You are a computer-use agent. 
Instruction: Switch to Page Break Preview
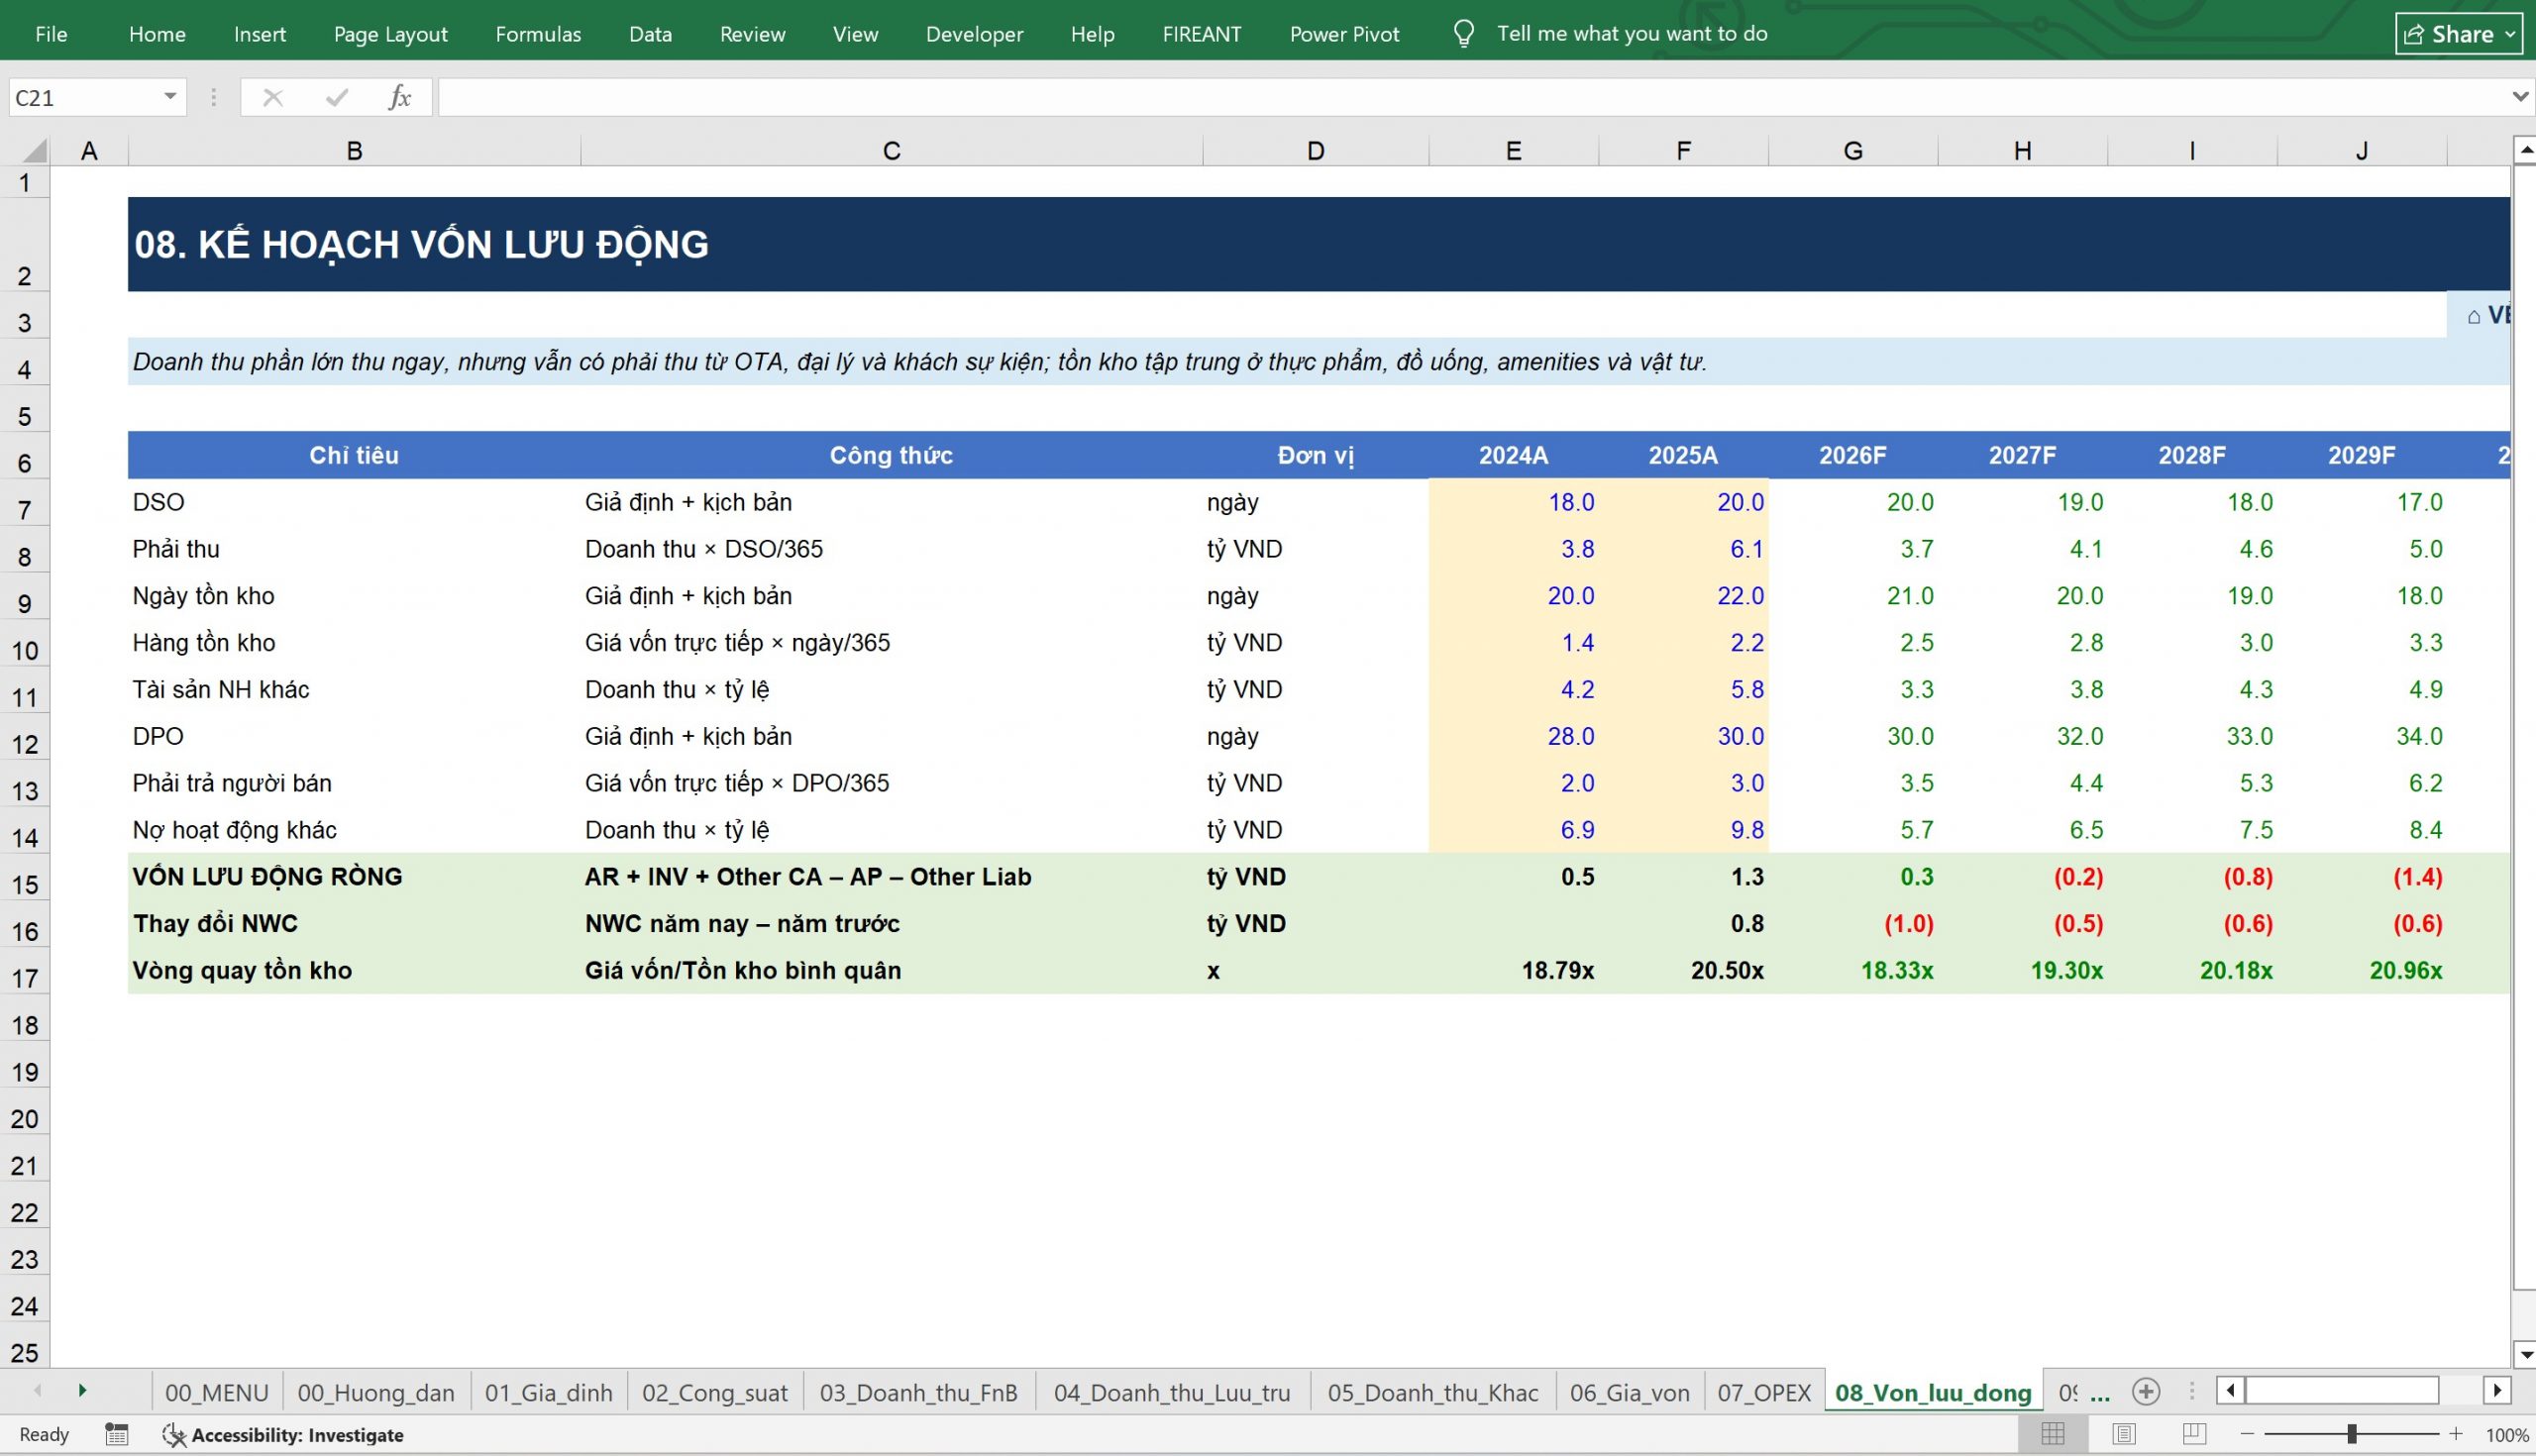[x=2194, y=1434]
